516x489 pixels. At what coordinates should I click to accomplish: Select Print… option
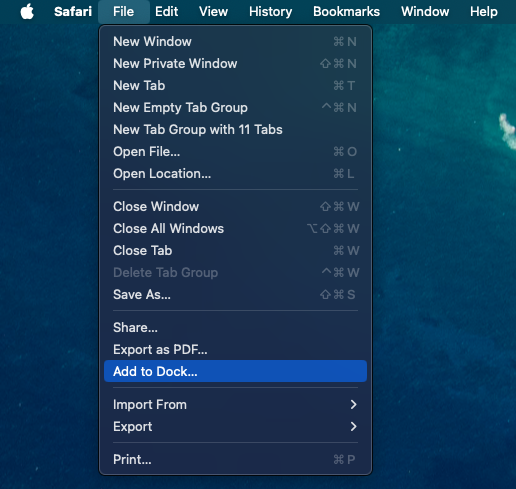tap(235, 459)
